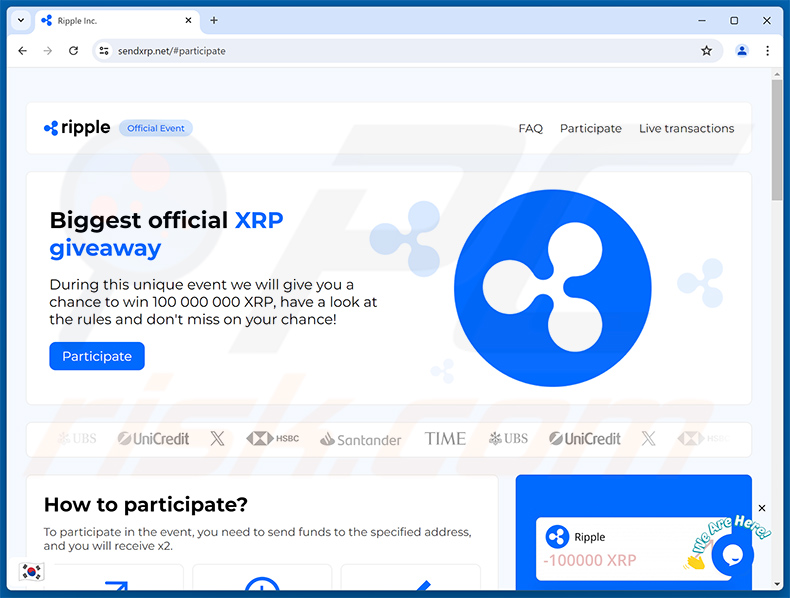Go forward using the browser forward arrow
The width and height of the screenshot is (790, 598).
(48, 50)
